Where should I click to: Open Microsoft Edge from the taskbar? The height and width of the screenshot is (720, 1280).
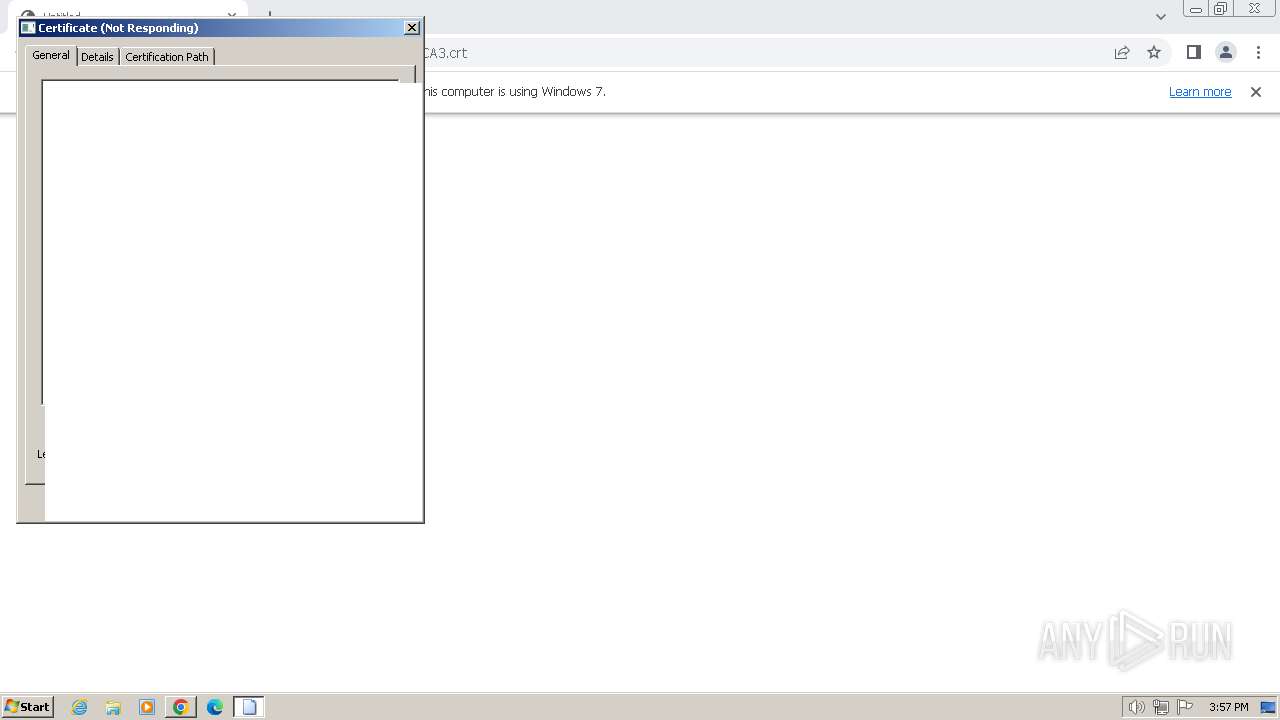click(214, 707)
